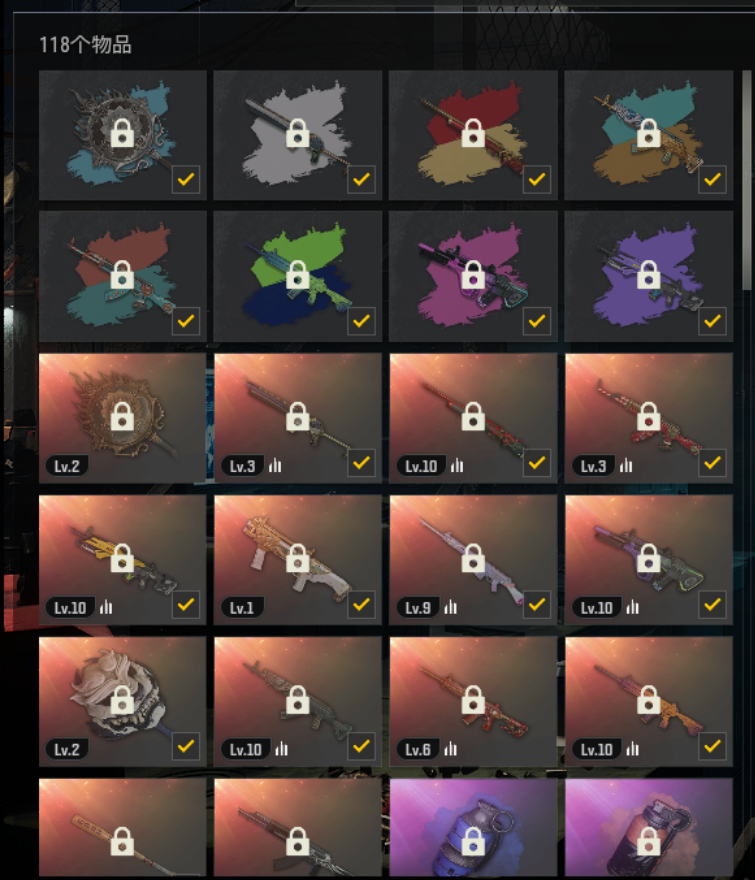Select the Lv.9 pink and white rifle
The image size is (755, 880).
473,560
